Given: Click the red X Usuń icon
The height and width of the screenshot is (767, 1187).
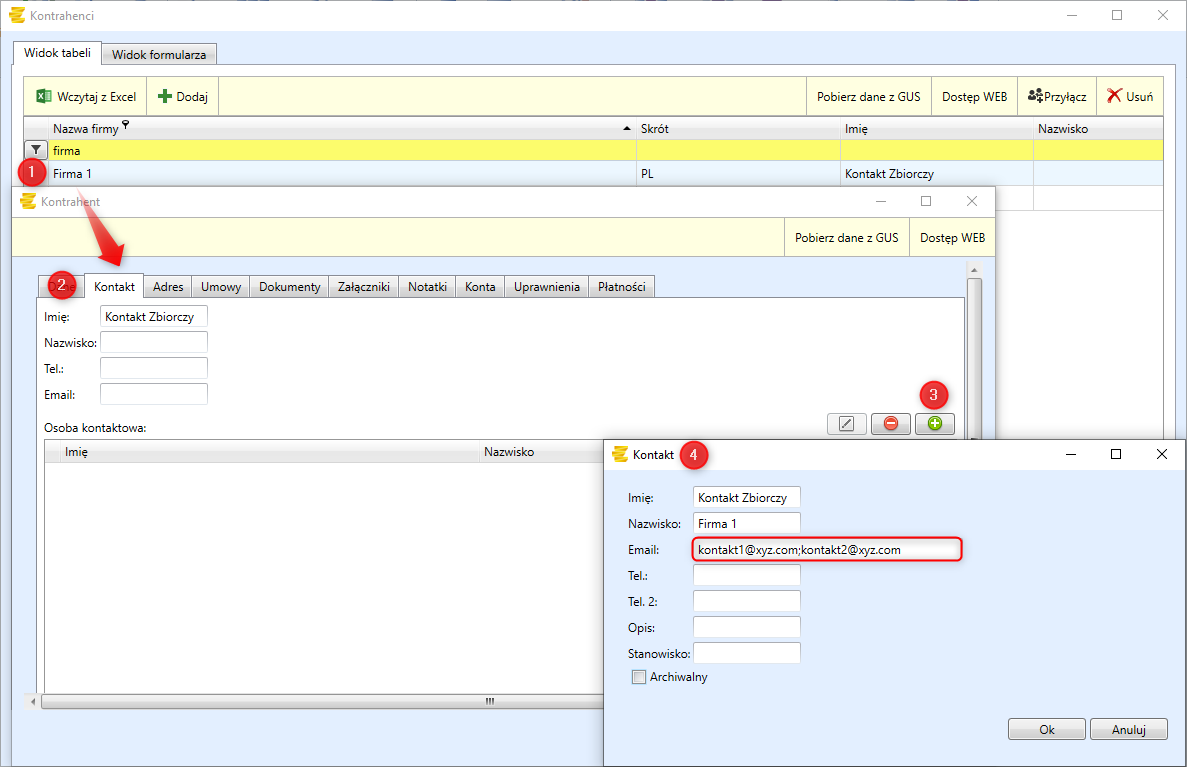Looking at the screenshot, I should [1114, 97].
